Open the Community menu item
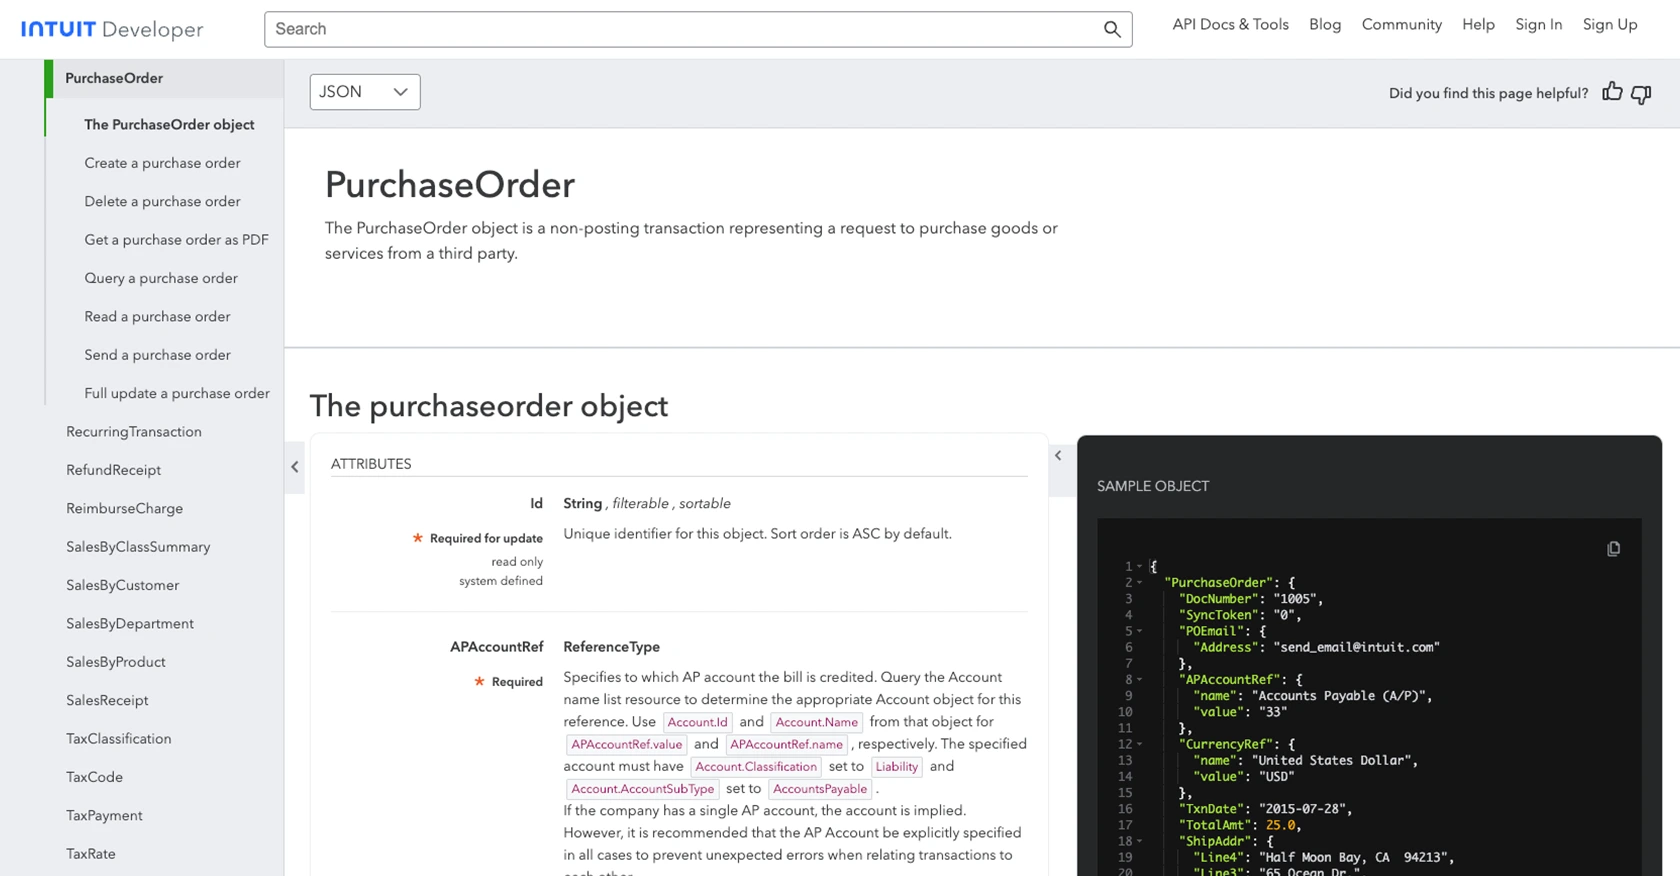 (x=1401, y=25)
